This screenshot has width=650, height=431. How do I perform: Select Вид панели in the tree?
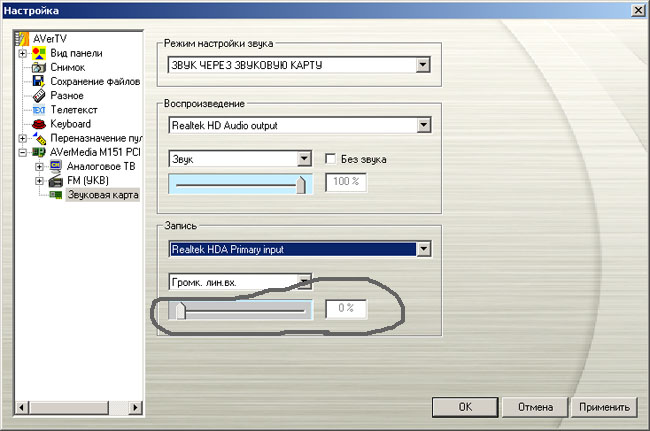(x=76, y=53)
